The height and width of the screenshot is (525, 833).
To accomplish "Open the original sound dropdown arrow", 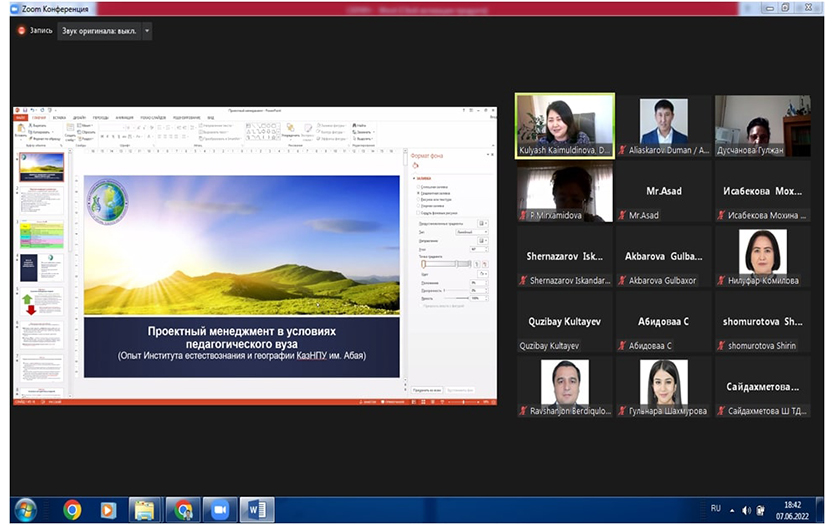I will pyautogui.click(x=148, y=30).
